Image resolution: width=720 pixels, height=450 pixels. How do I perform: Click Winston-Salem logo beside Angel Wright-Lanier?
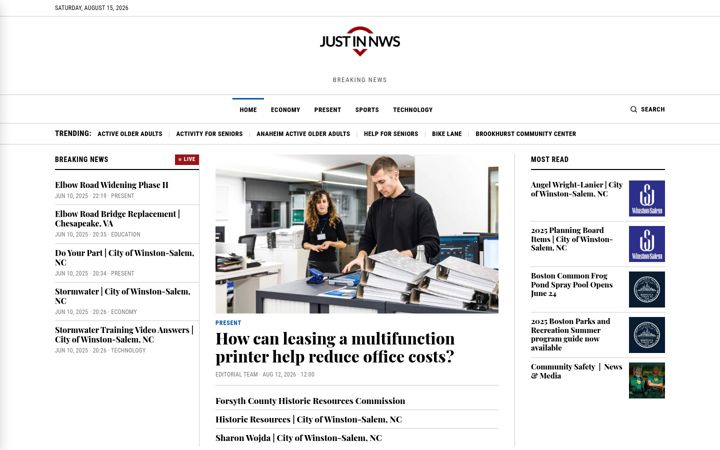click(x=647, y=198)
